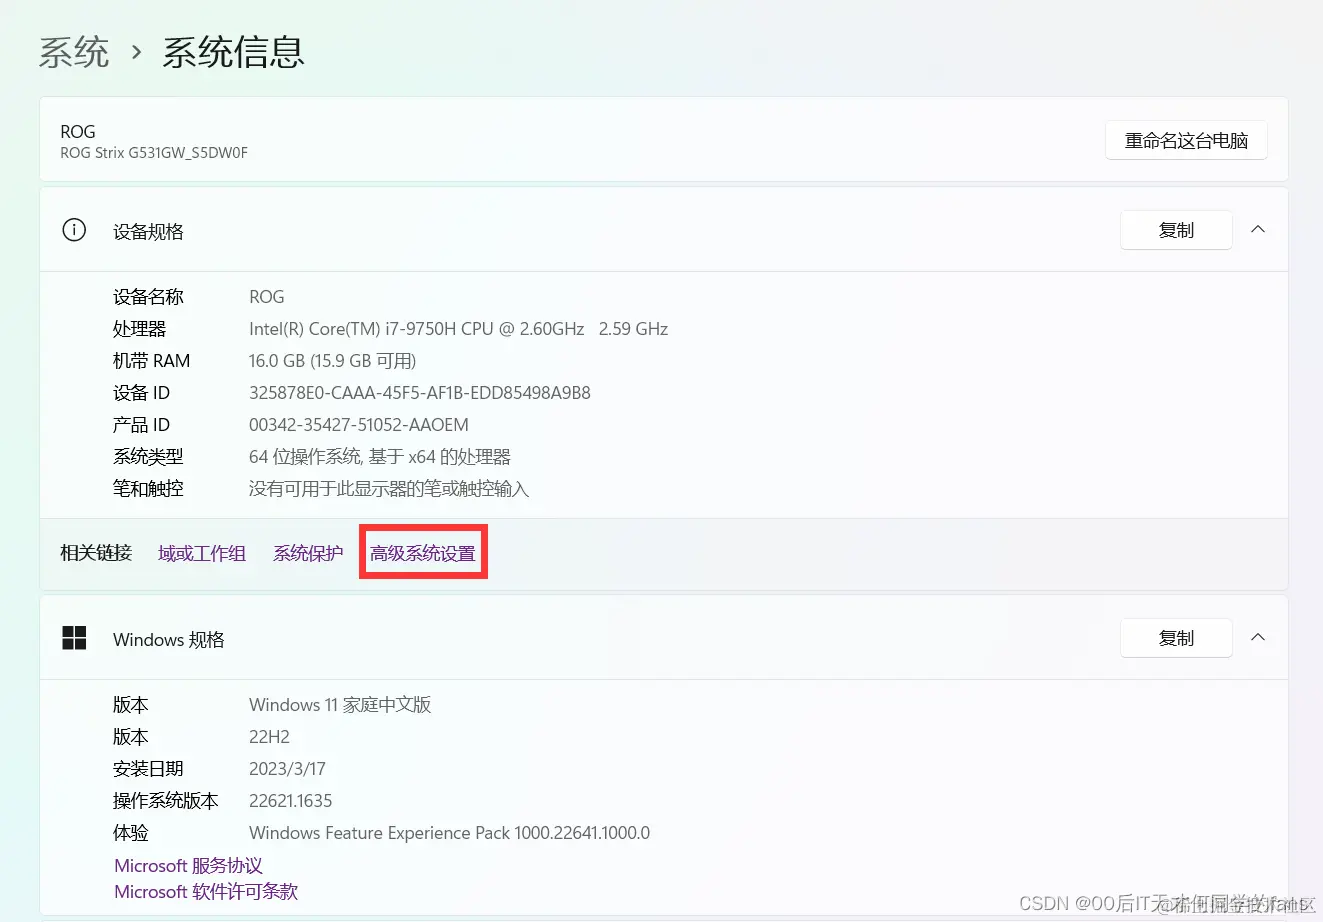Collapse the Windows 规格 section chevron
The image size is (1323, 922).
click(x=1258, y=638)
